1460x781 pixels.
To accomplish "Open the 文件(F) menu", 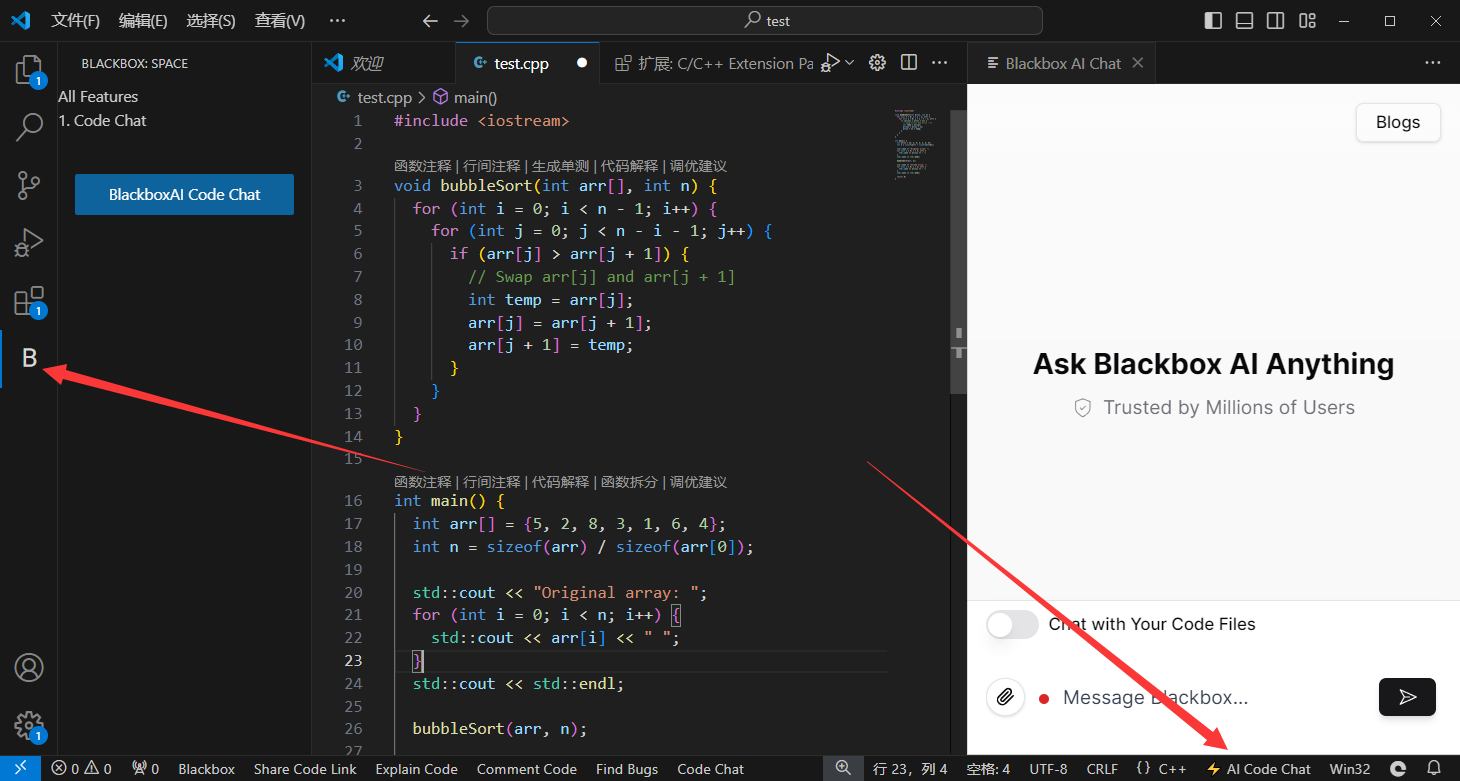I will [x=75, y=21].
